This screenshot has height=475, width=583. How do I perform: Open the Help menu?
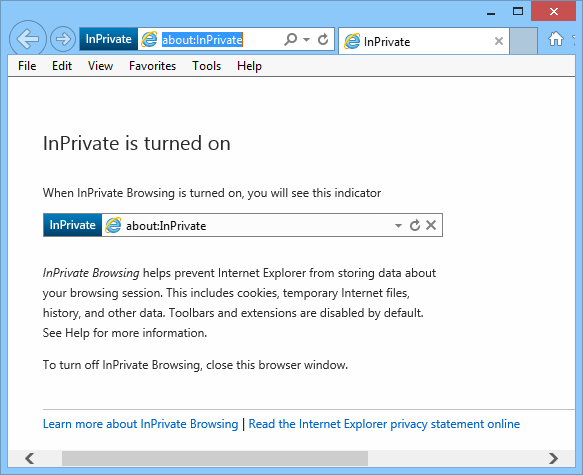tap(249, 66)
